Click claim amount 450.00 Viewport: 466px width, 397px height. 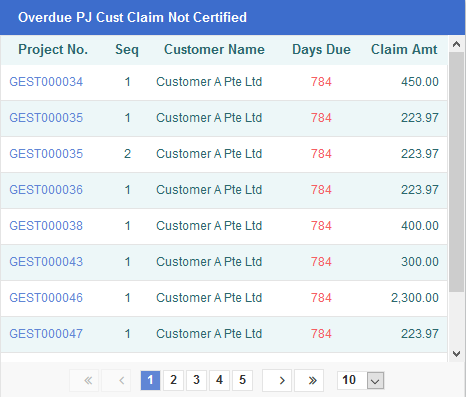(420, 82)
